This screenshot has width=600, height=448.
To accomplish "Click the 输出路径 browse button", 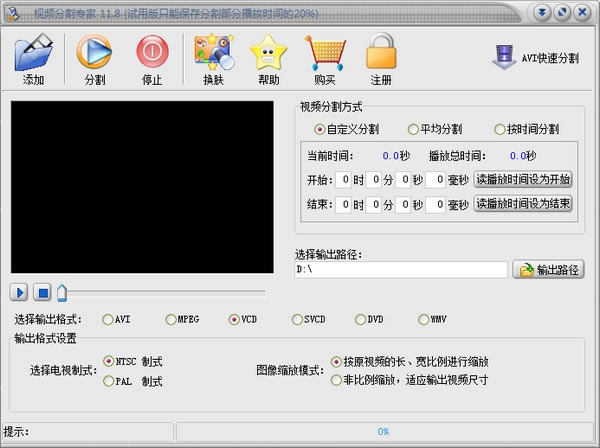I will (548, 270).
